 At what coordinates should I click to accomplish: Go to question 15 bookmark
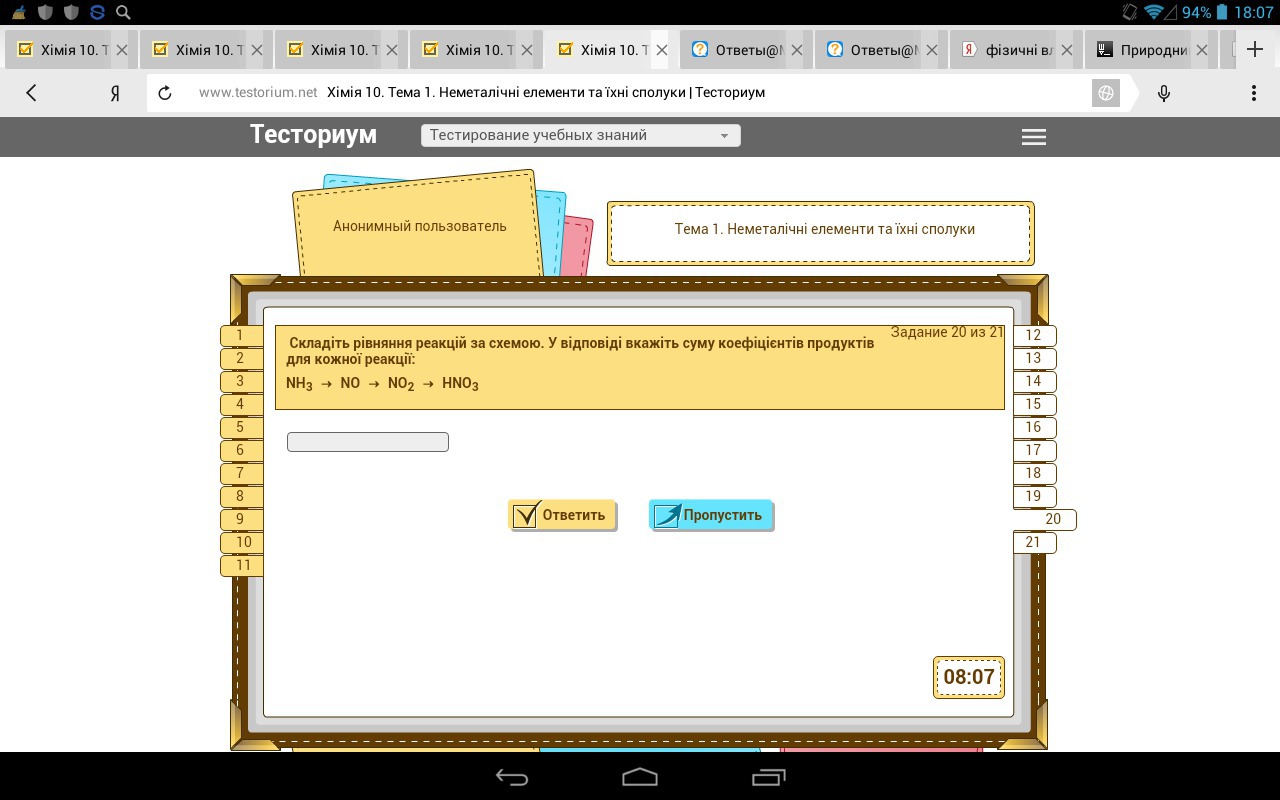click(1034, 404)
